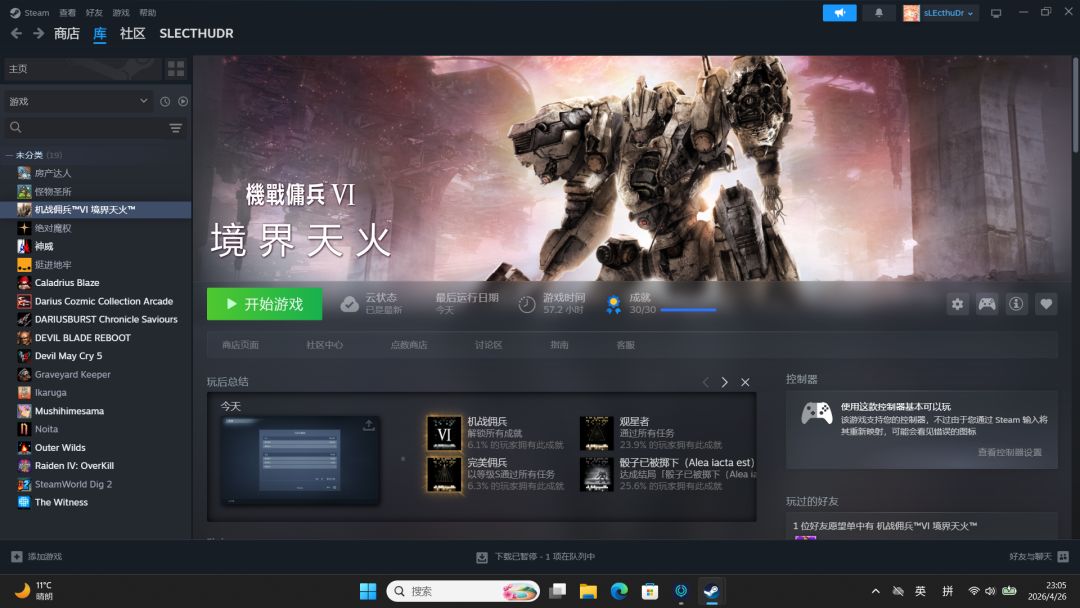Share the screenshot upload icon
This screenshot has width=1080, height=608.
coord(368,426)
